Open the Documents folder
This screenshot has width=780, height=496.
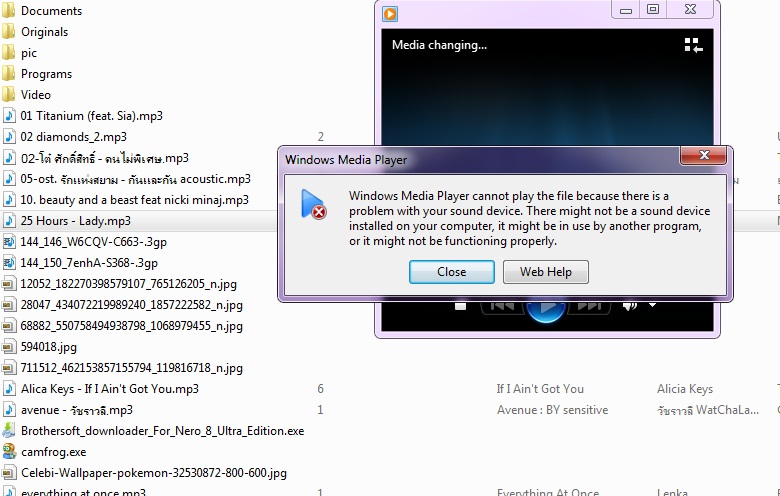pos(8,10)
